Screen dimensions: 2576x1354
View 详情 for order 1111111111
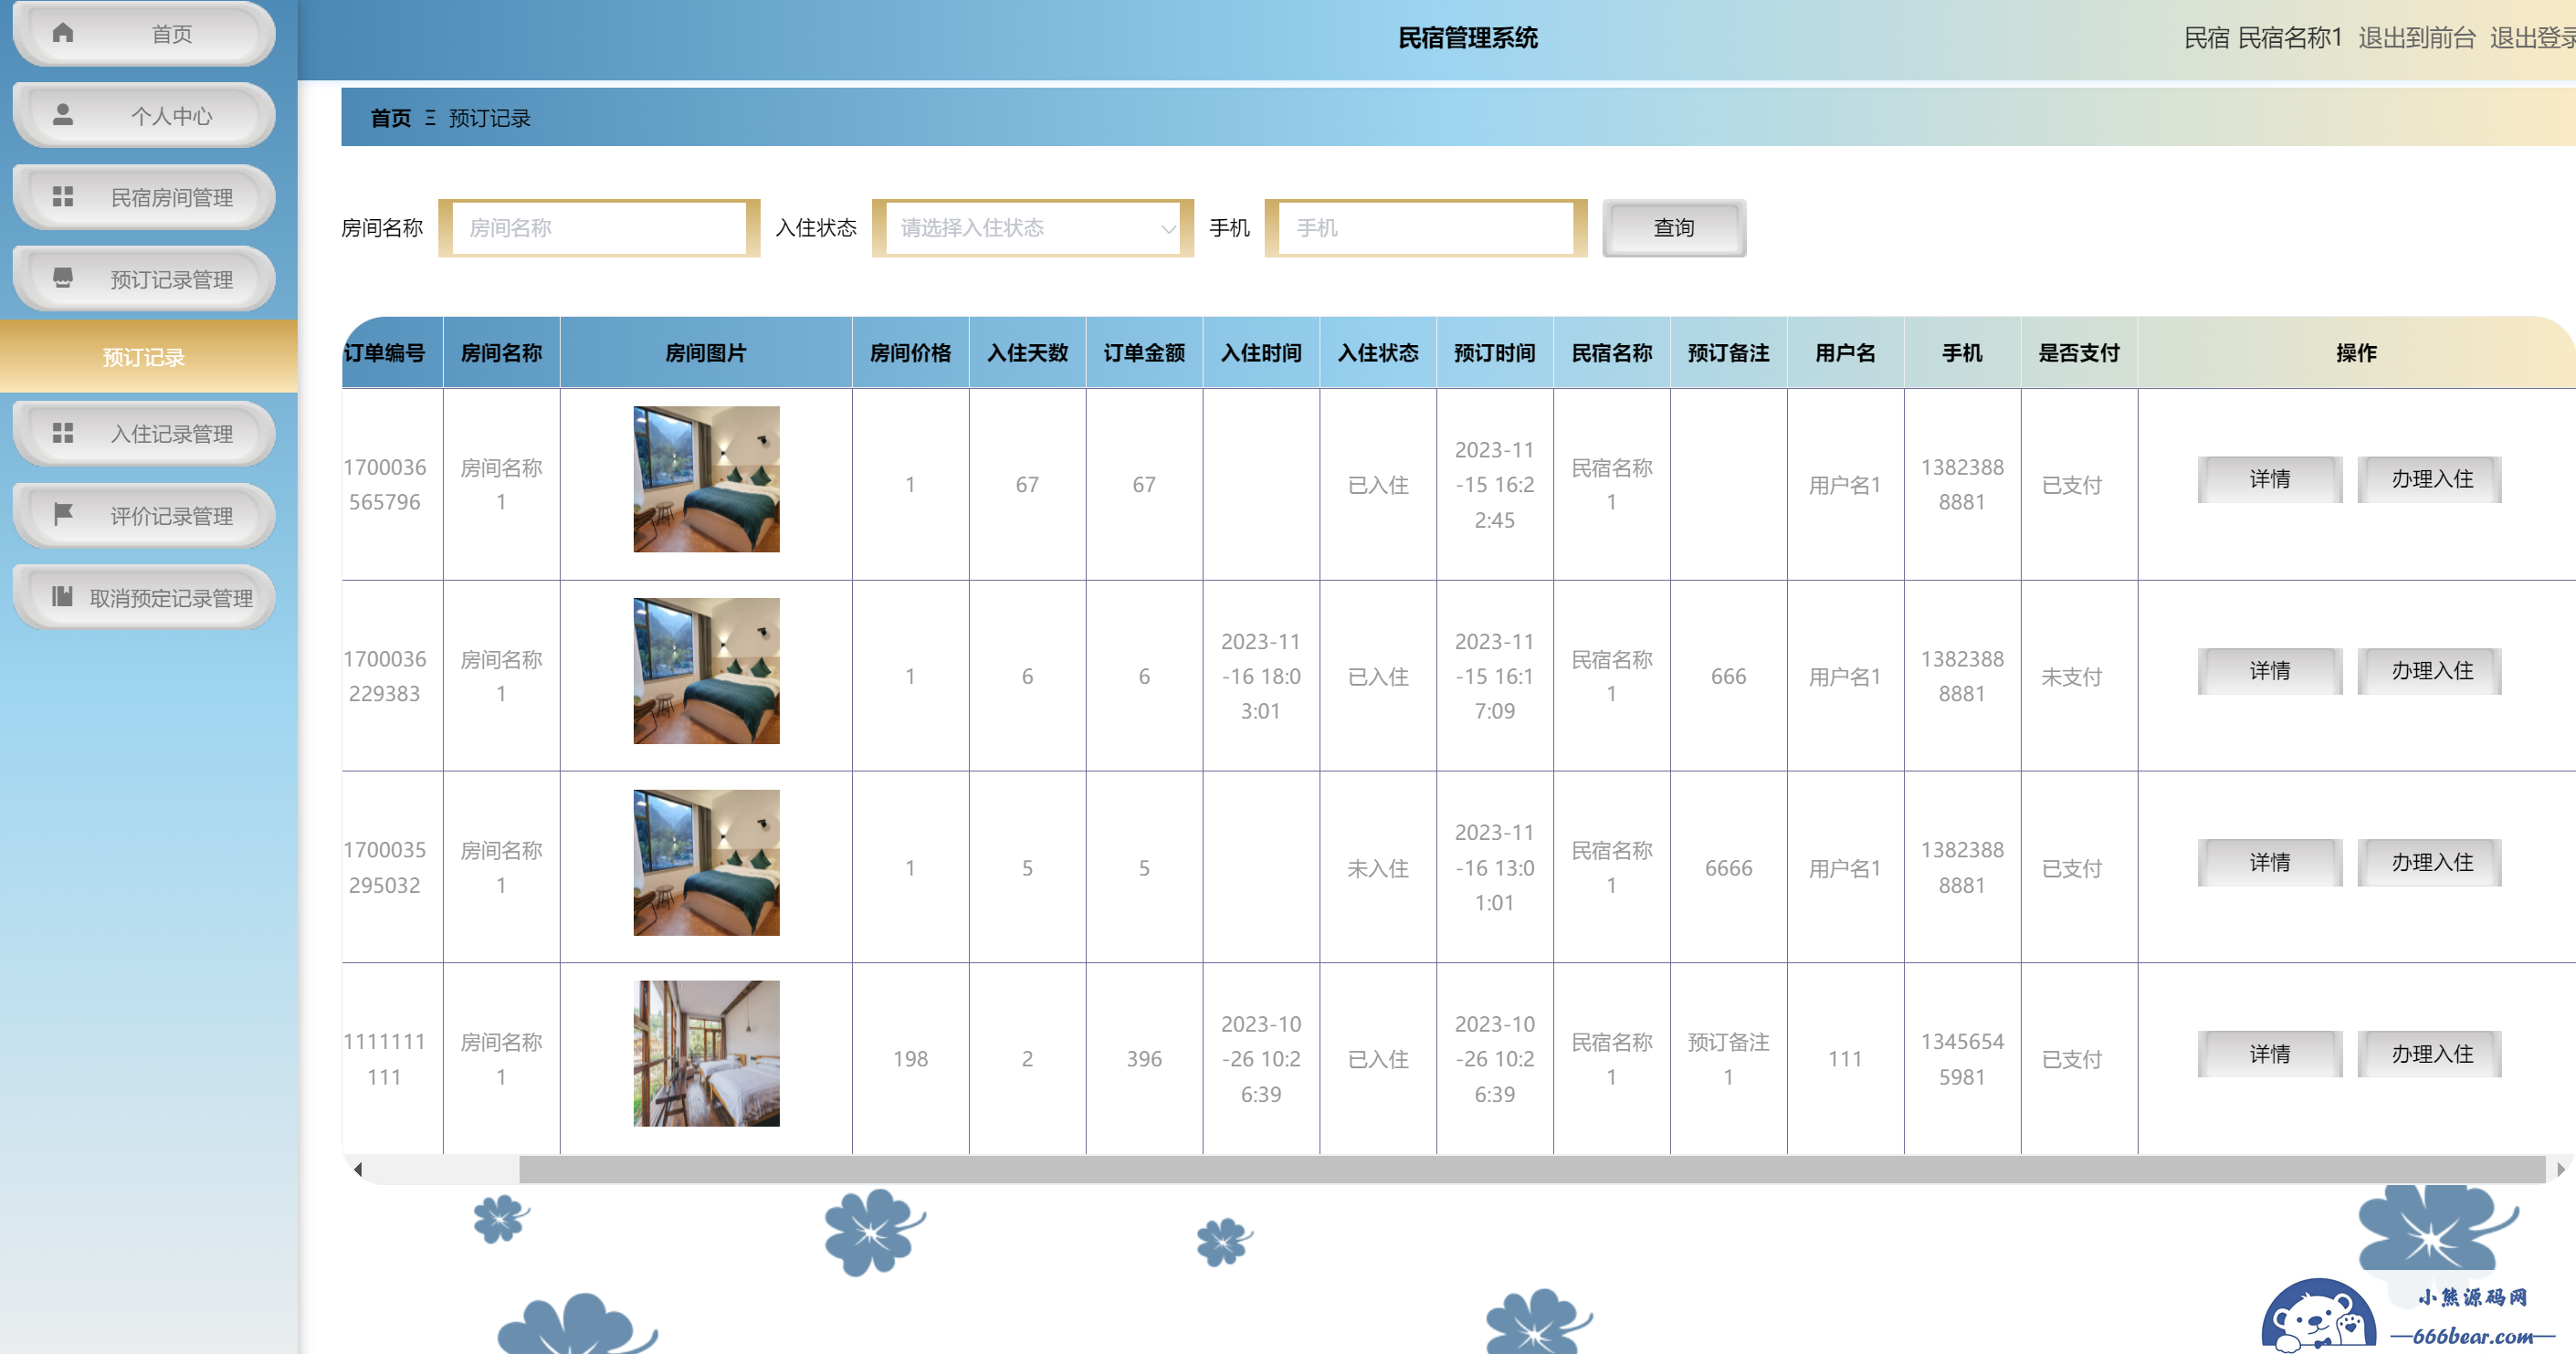pos(2270,1054)
